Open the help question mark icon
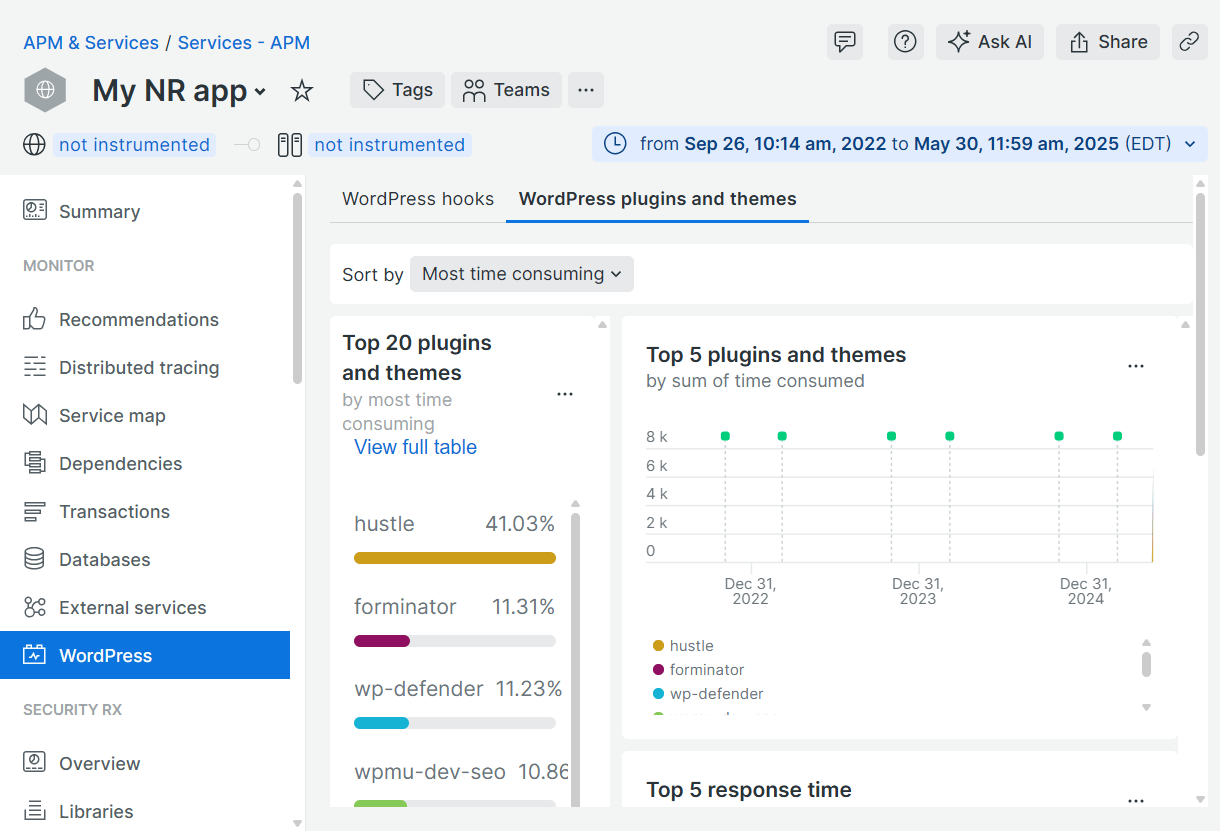The height and width of the screenshot is (831, 1220). pos(905,42)
